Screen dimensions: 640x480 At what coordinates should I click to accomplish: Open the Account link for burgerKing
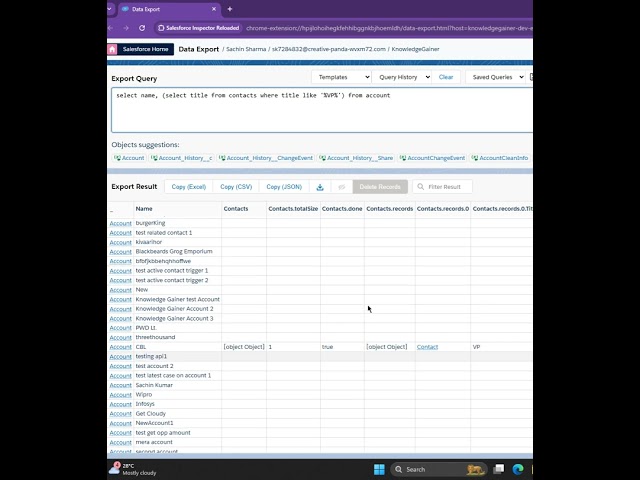[x=120, y=223]
